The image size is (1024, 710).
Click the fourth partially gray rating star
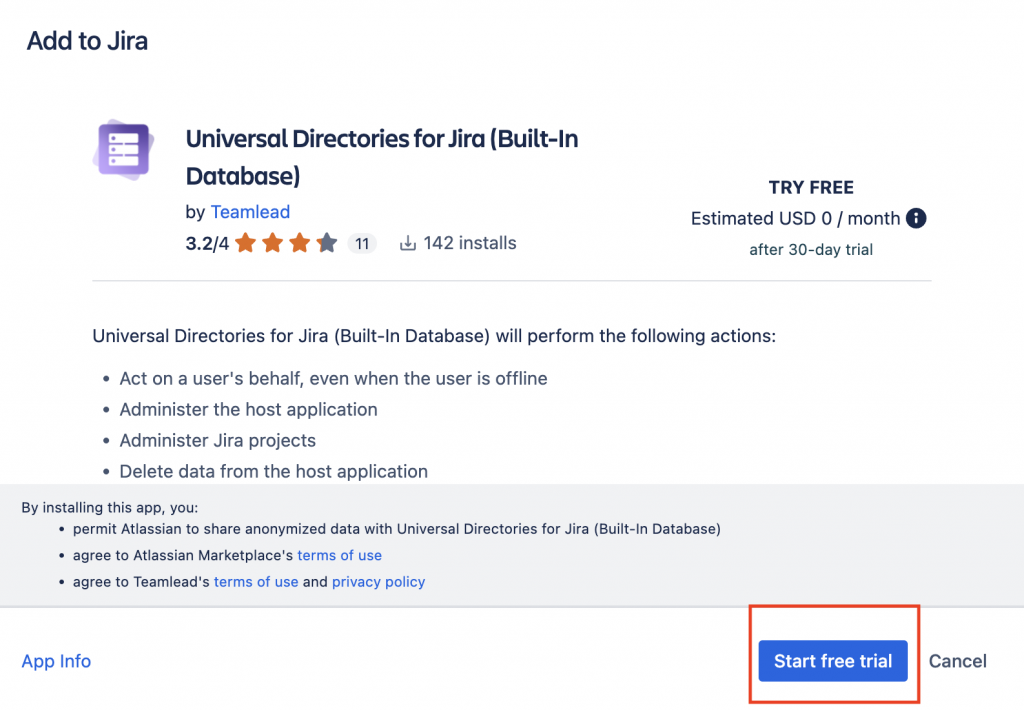(326, 243)
